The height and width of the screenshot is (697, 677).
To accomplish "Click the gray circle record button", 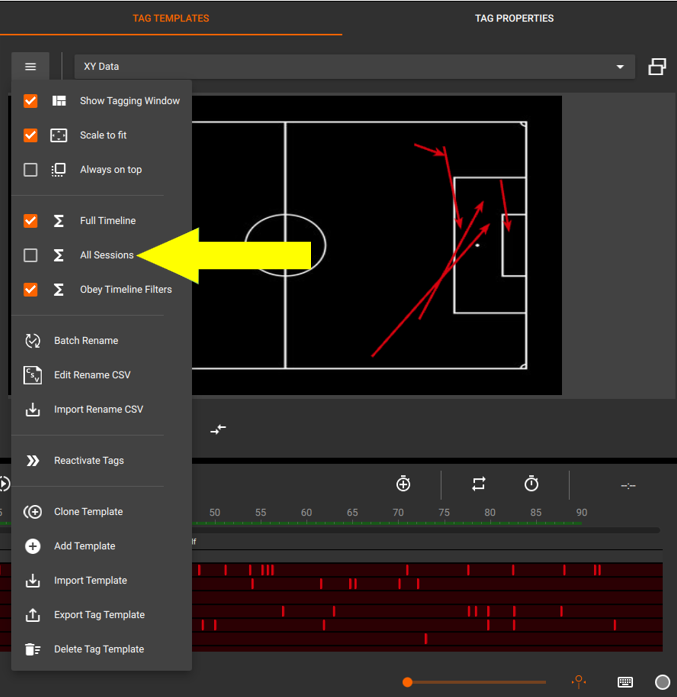I will [662, 682].
